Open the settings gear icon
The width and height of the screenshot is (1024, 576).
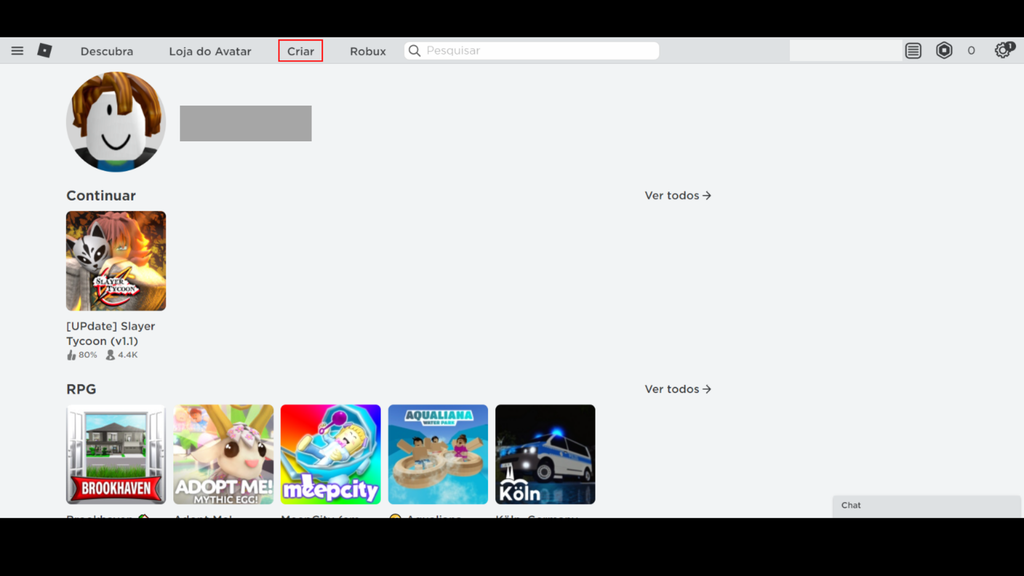click(x=1003, y=50)
